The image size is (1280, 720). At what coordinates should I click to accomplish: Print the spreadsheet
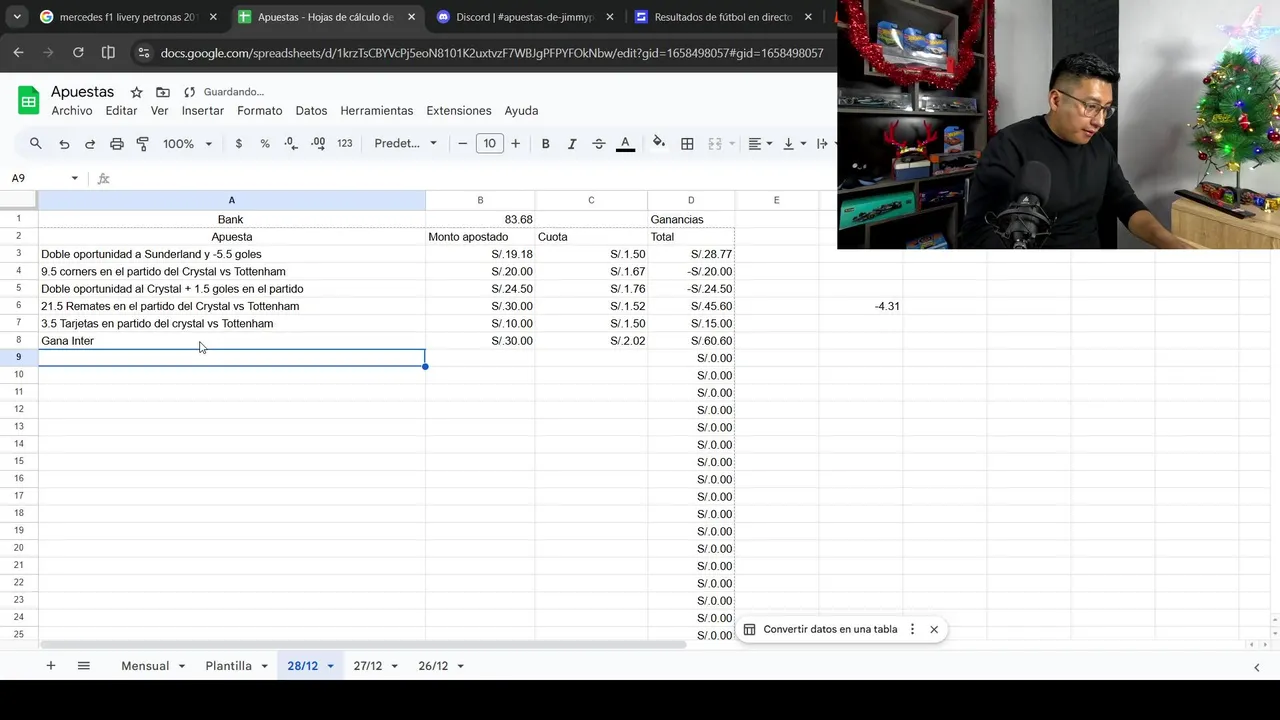click(x=117, y=144)
